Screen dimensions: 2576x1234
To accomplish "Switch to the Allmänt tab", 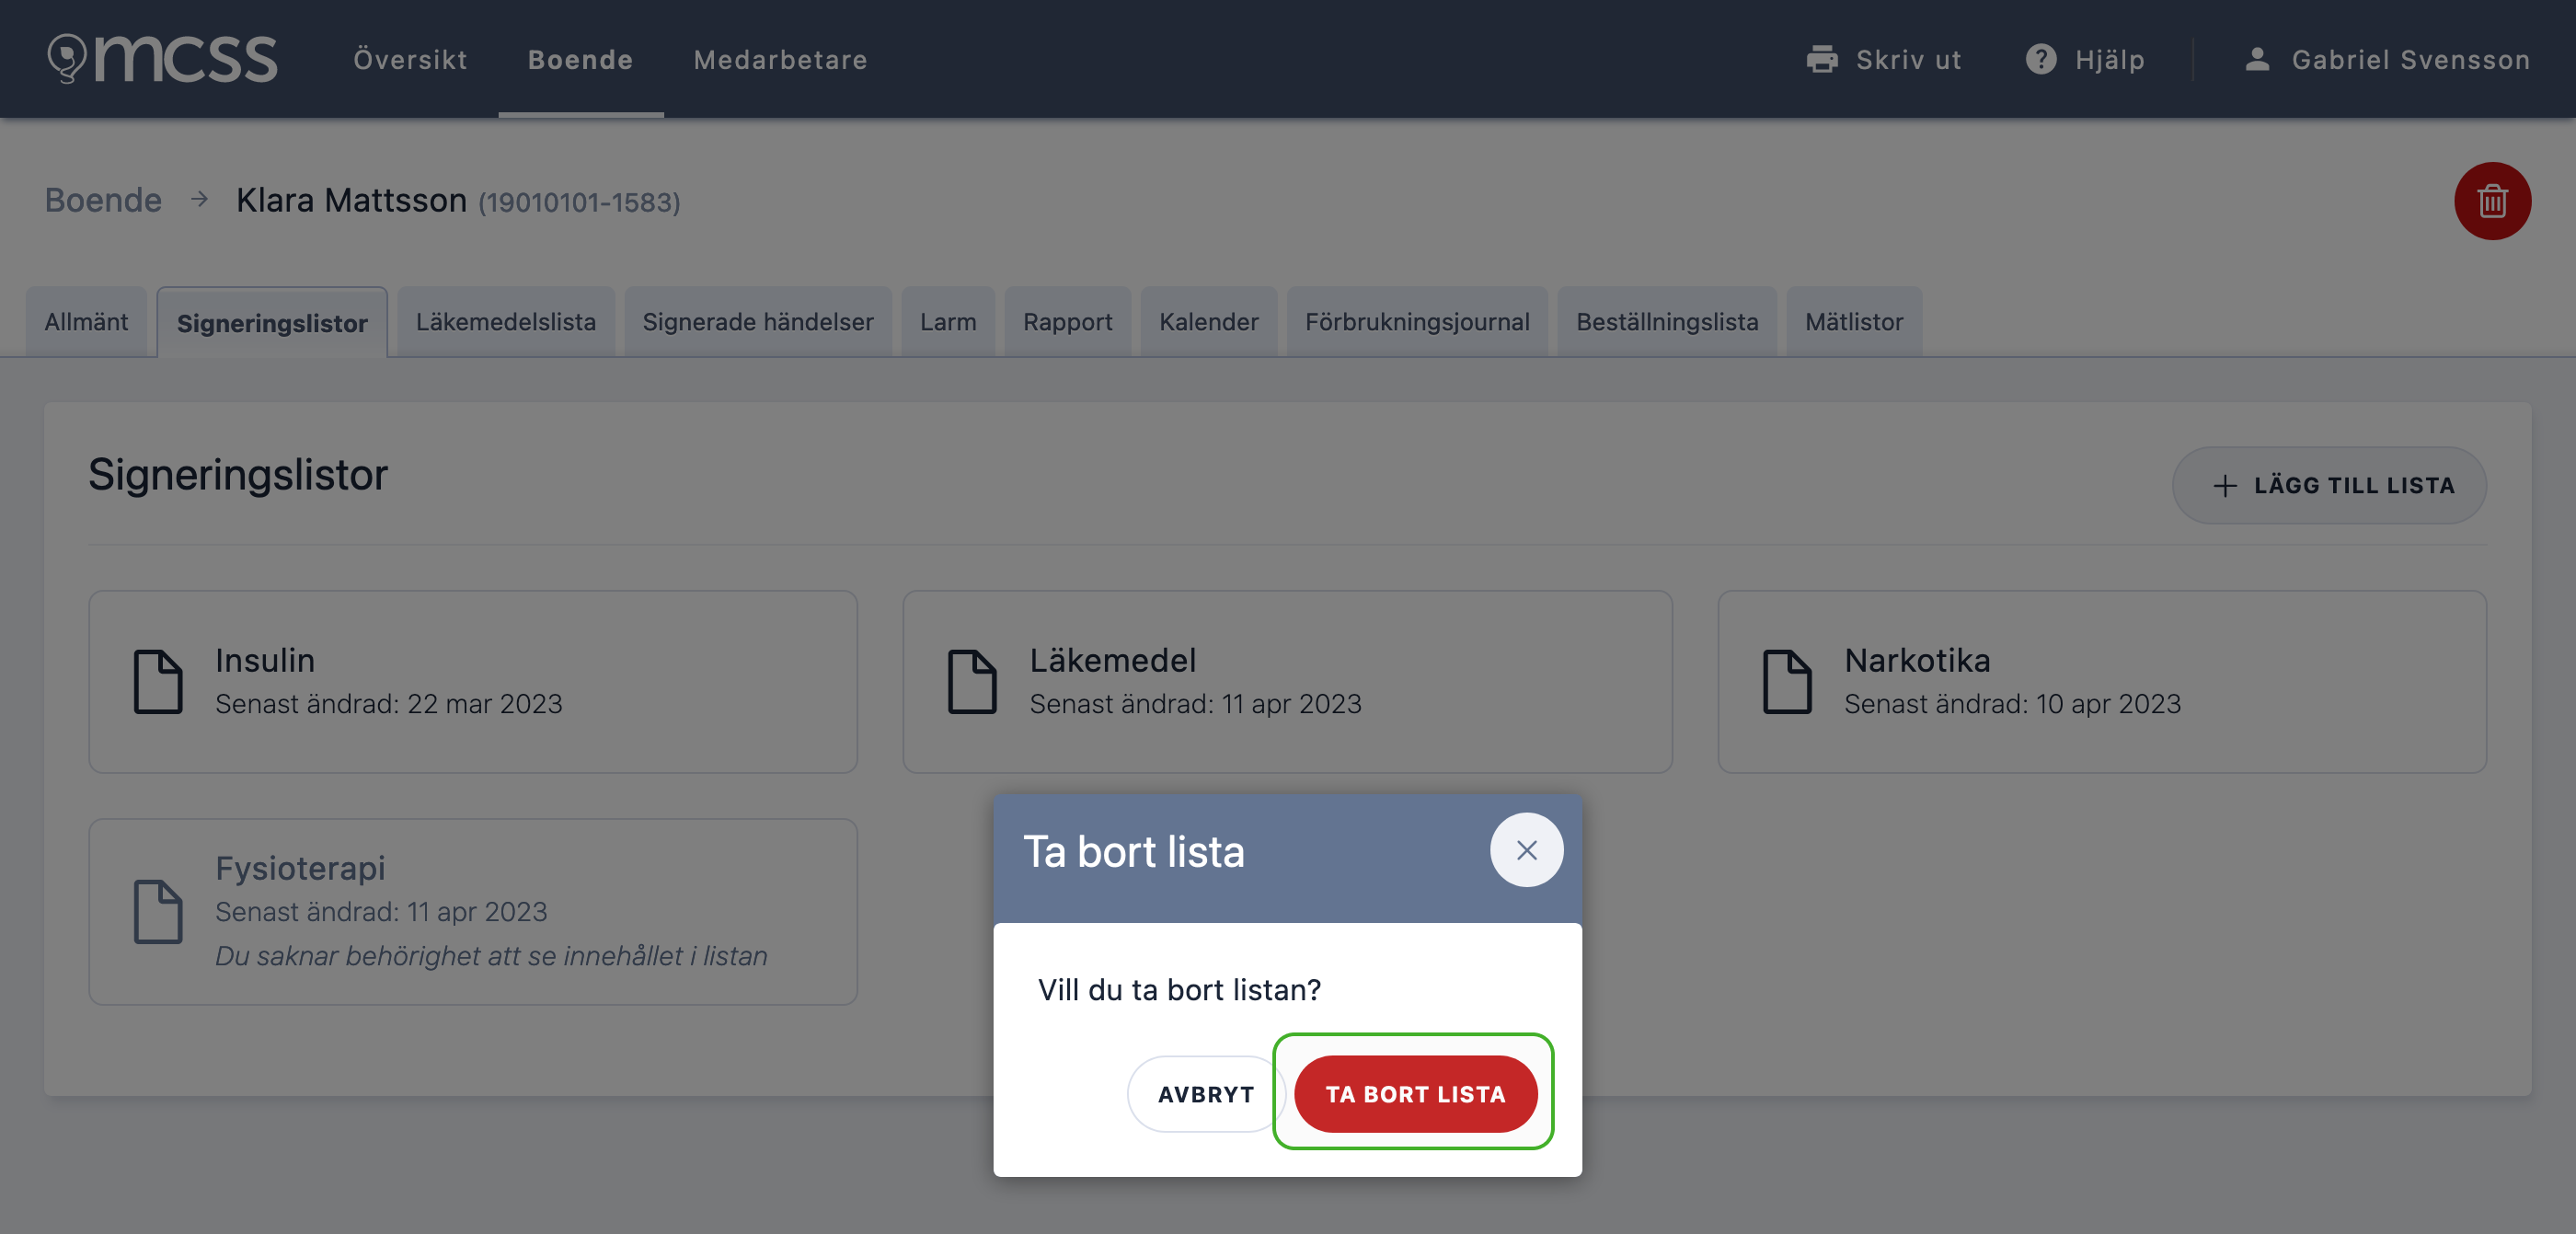I will coord(86,321).
